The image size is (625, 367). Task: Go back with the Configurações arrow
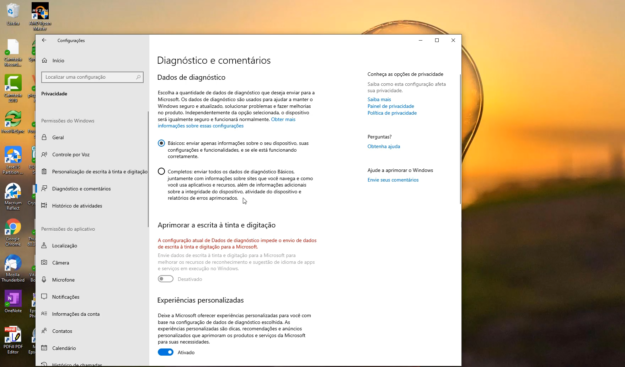point(44,40)
